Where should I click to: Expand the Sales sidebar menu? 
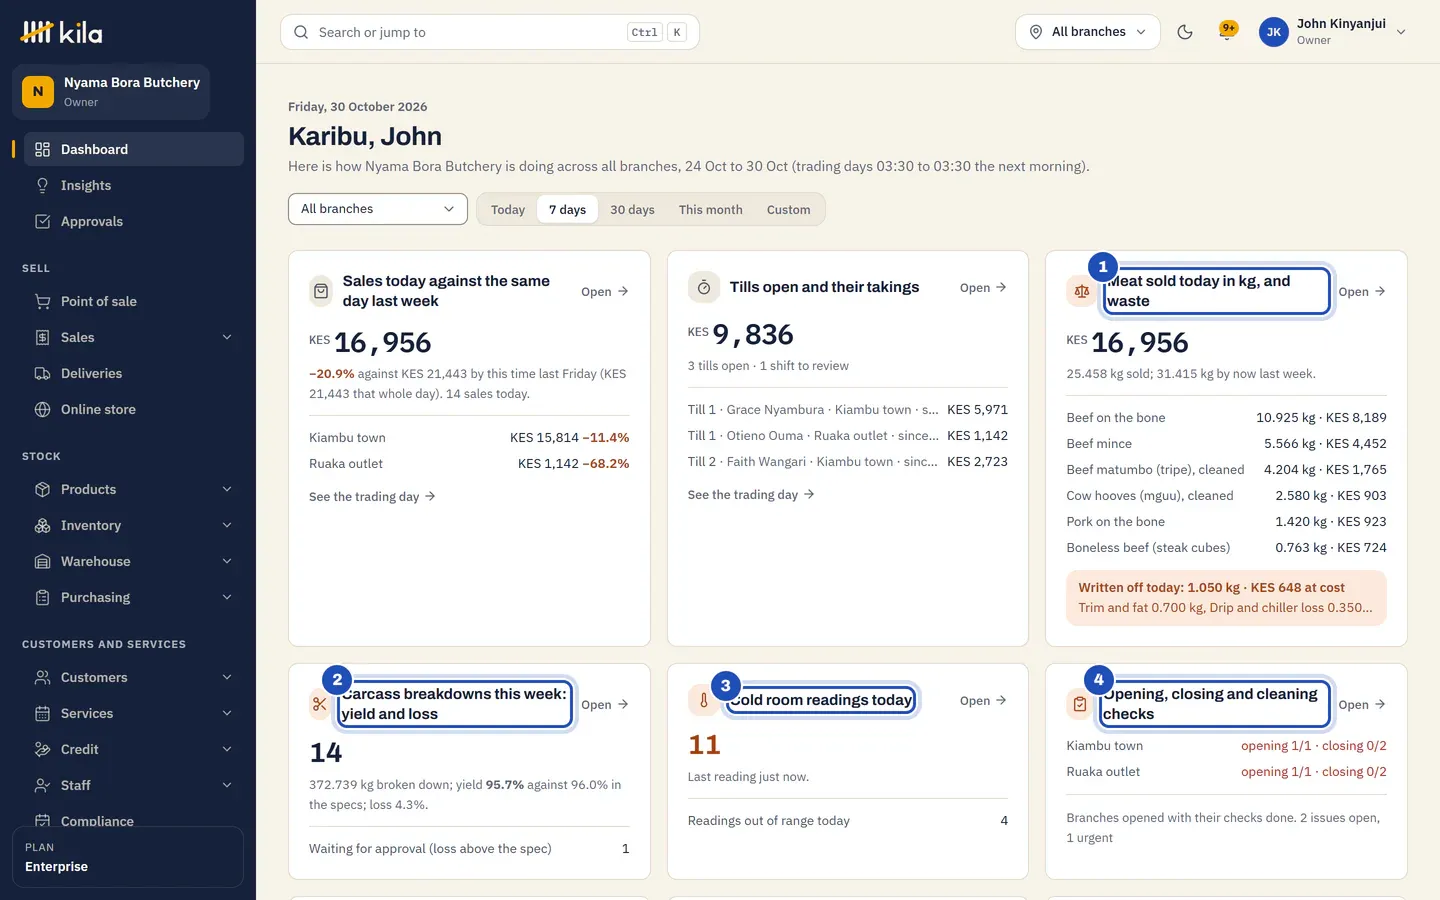pos(134,337)
